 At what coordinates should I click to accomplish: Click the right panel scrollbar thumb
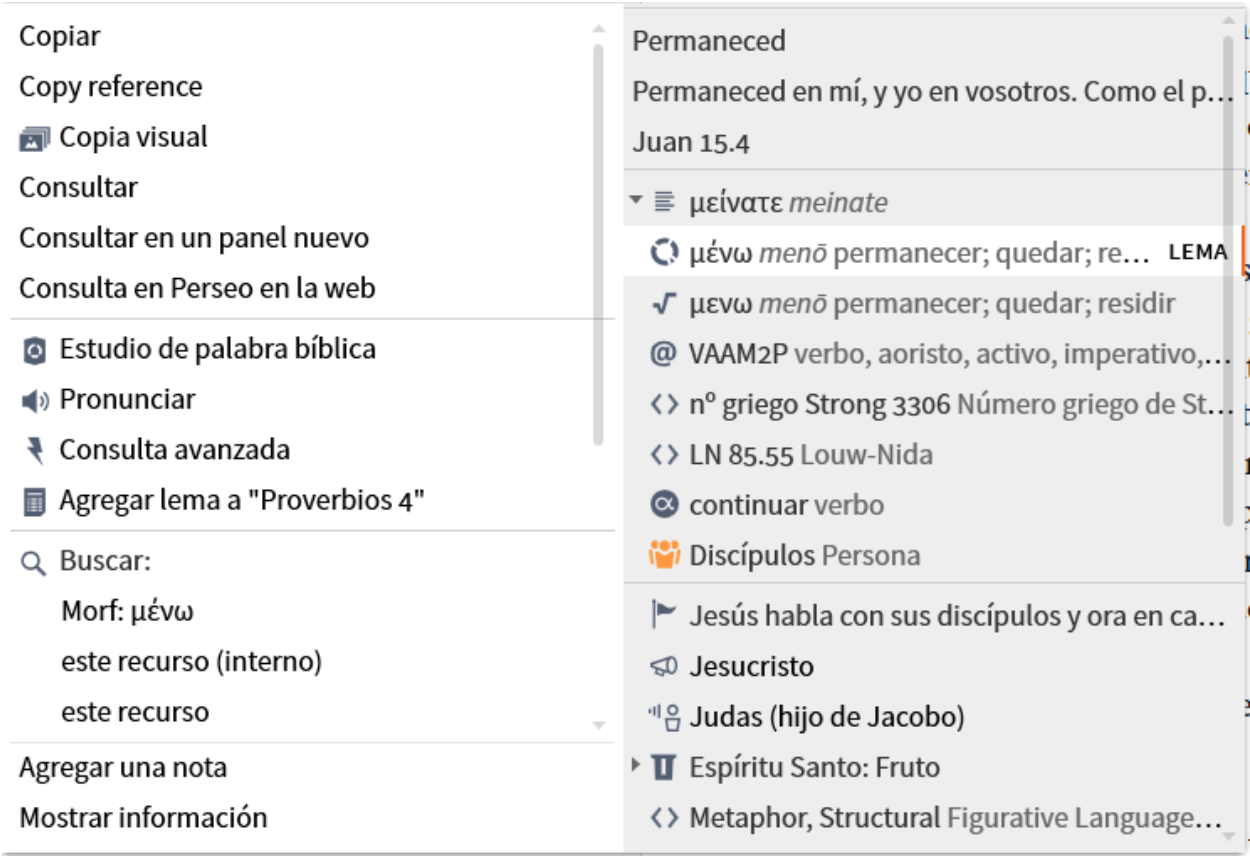[1228, 280]
